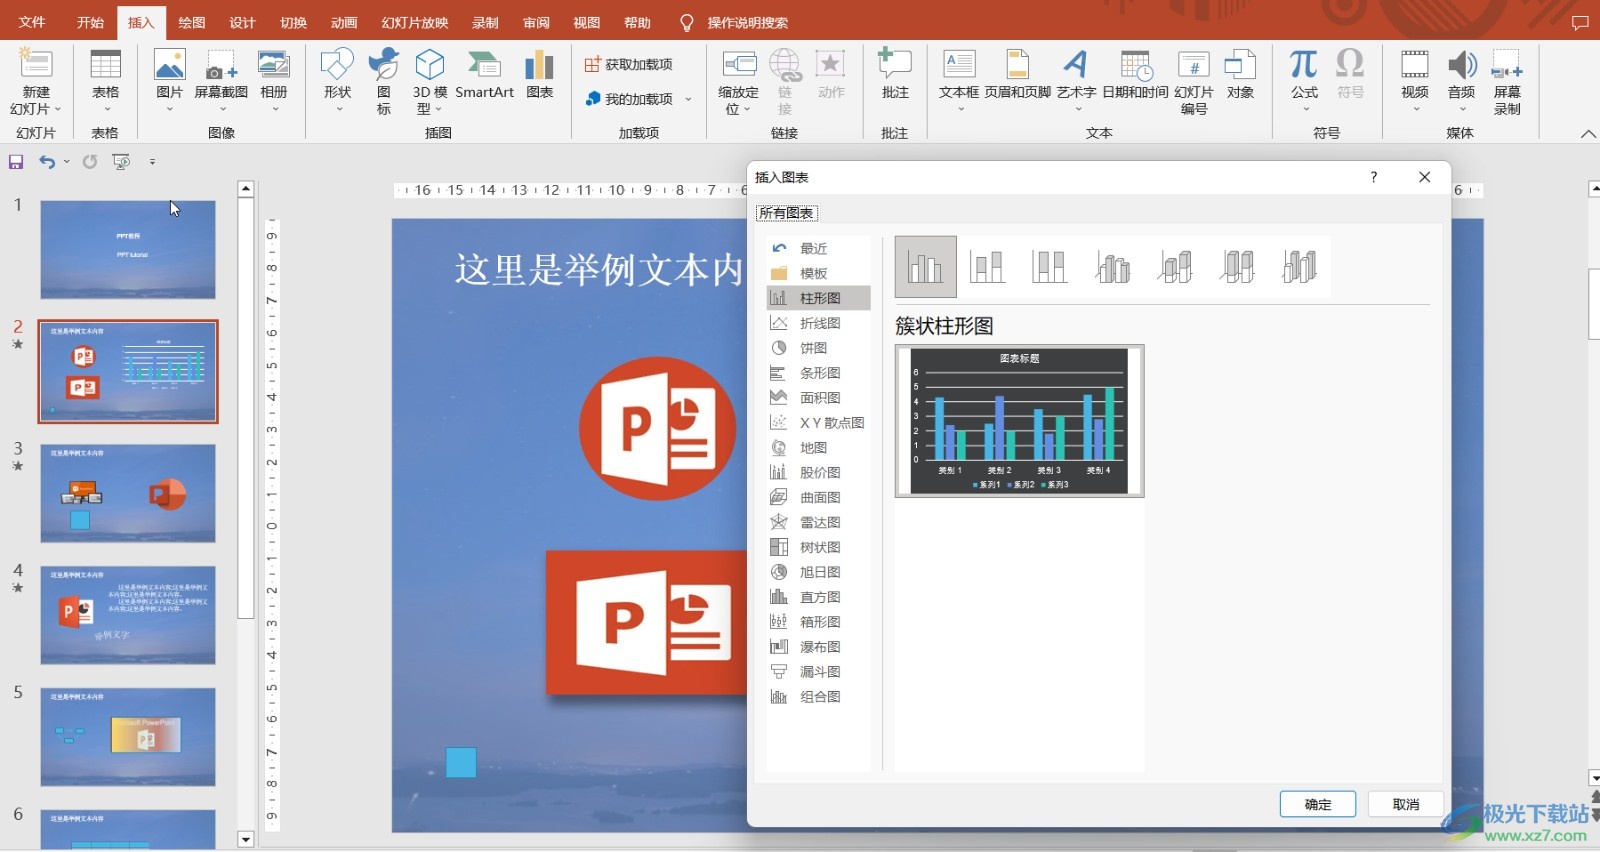Open the WordArt gallery

(1076, 80)
